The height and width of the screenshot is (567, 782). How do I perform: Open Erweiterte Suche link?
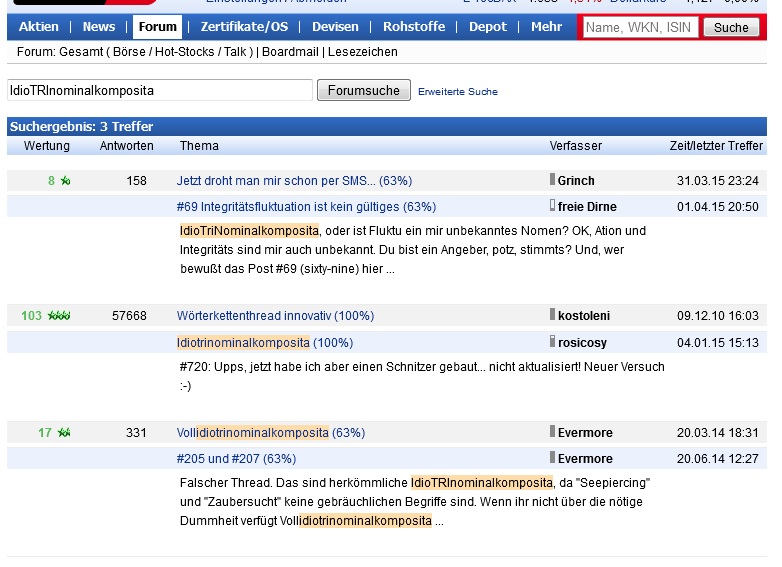[458, 92]
